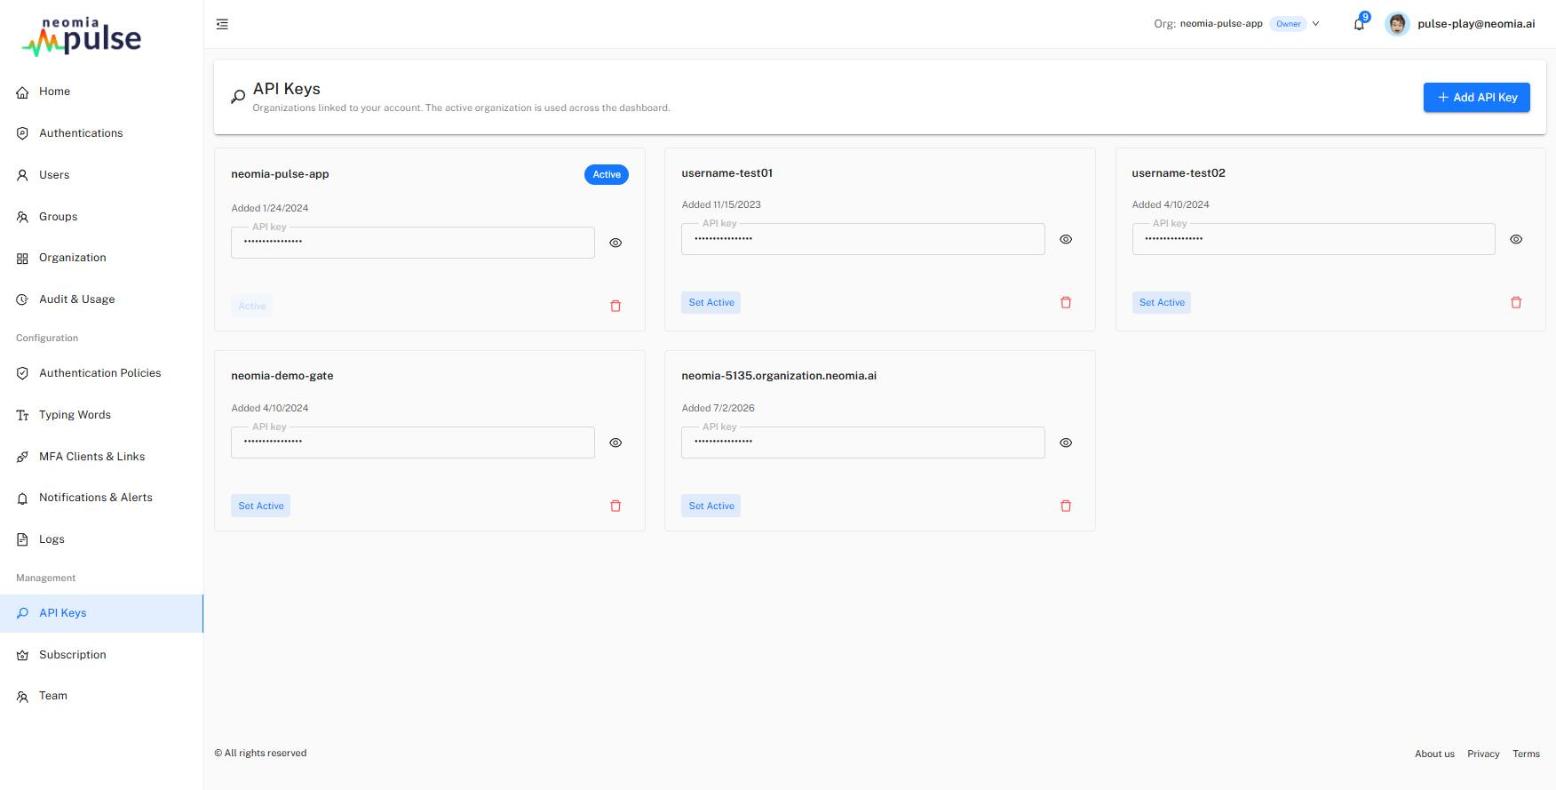The height and width of the screenshot is (790, 1556).
Task: Open the Subscription page
Action: pyautogui.click(x=101, y=655)
